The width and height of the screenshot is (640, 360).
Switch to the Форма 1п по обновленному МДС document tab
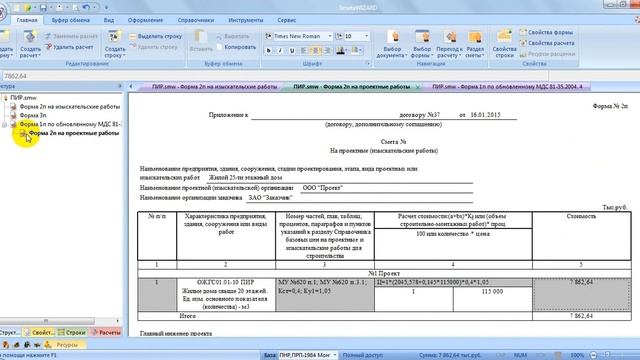pos(507,87)
